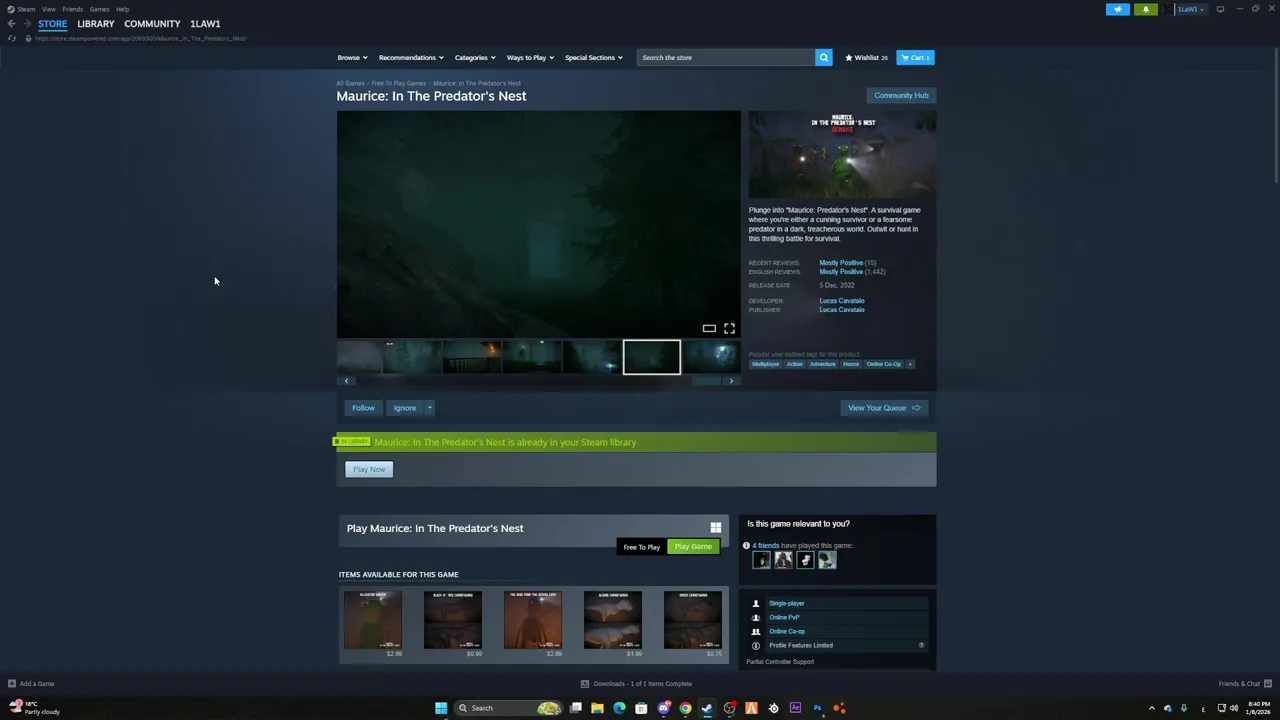Click the Free To Play Games breadcrumb
1280x720 pixels.
(399, 83)
